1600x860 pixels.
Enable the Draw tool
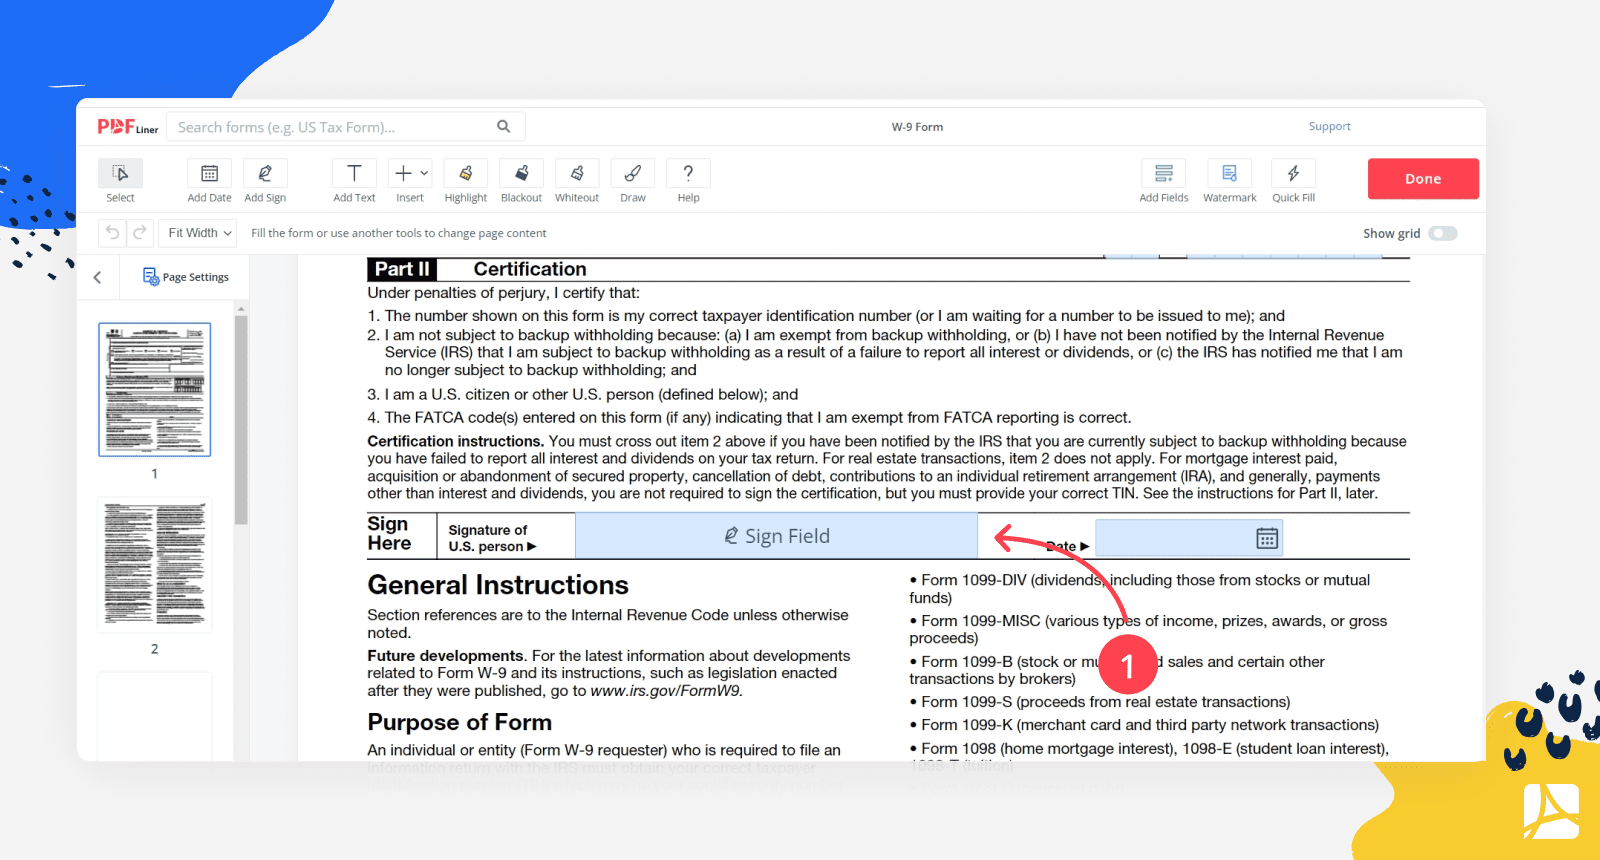point(633,173)
